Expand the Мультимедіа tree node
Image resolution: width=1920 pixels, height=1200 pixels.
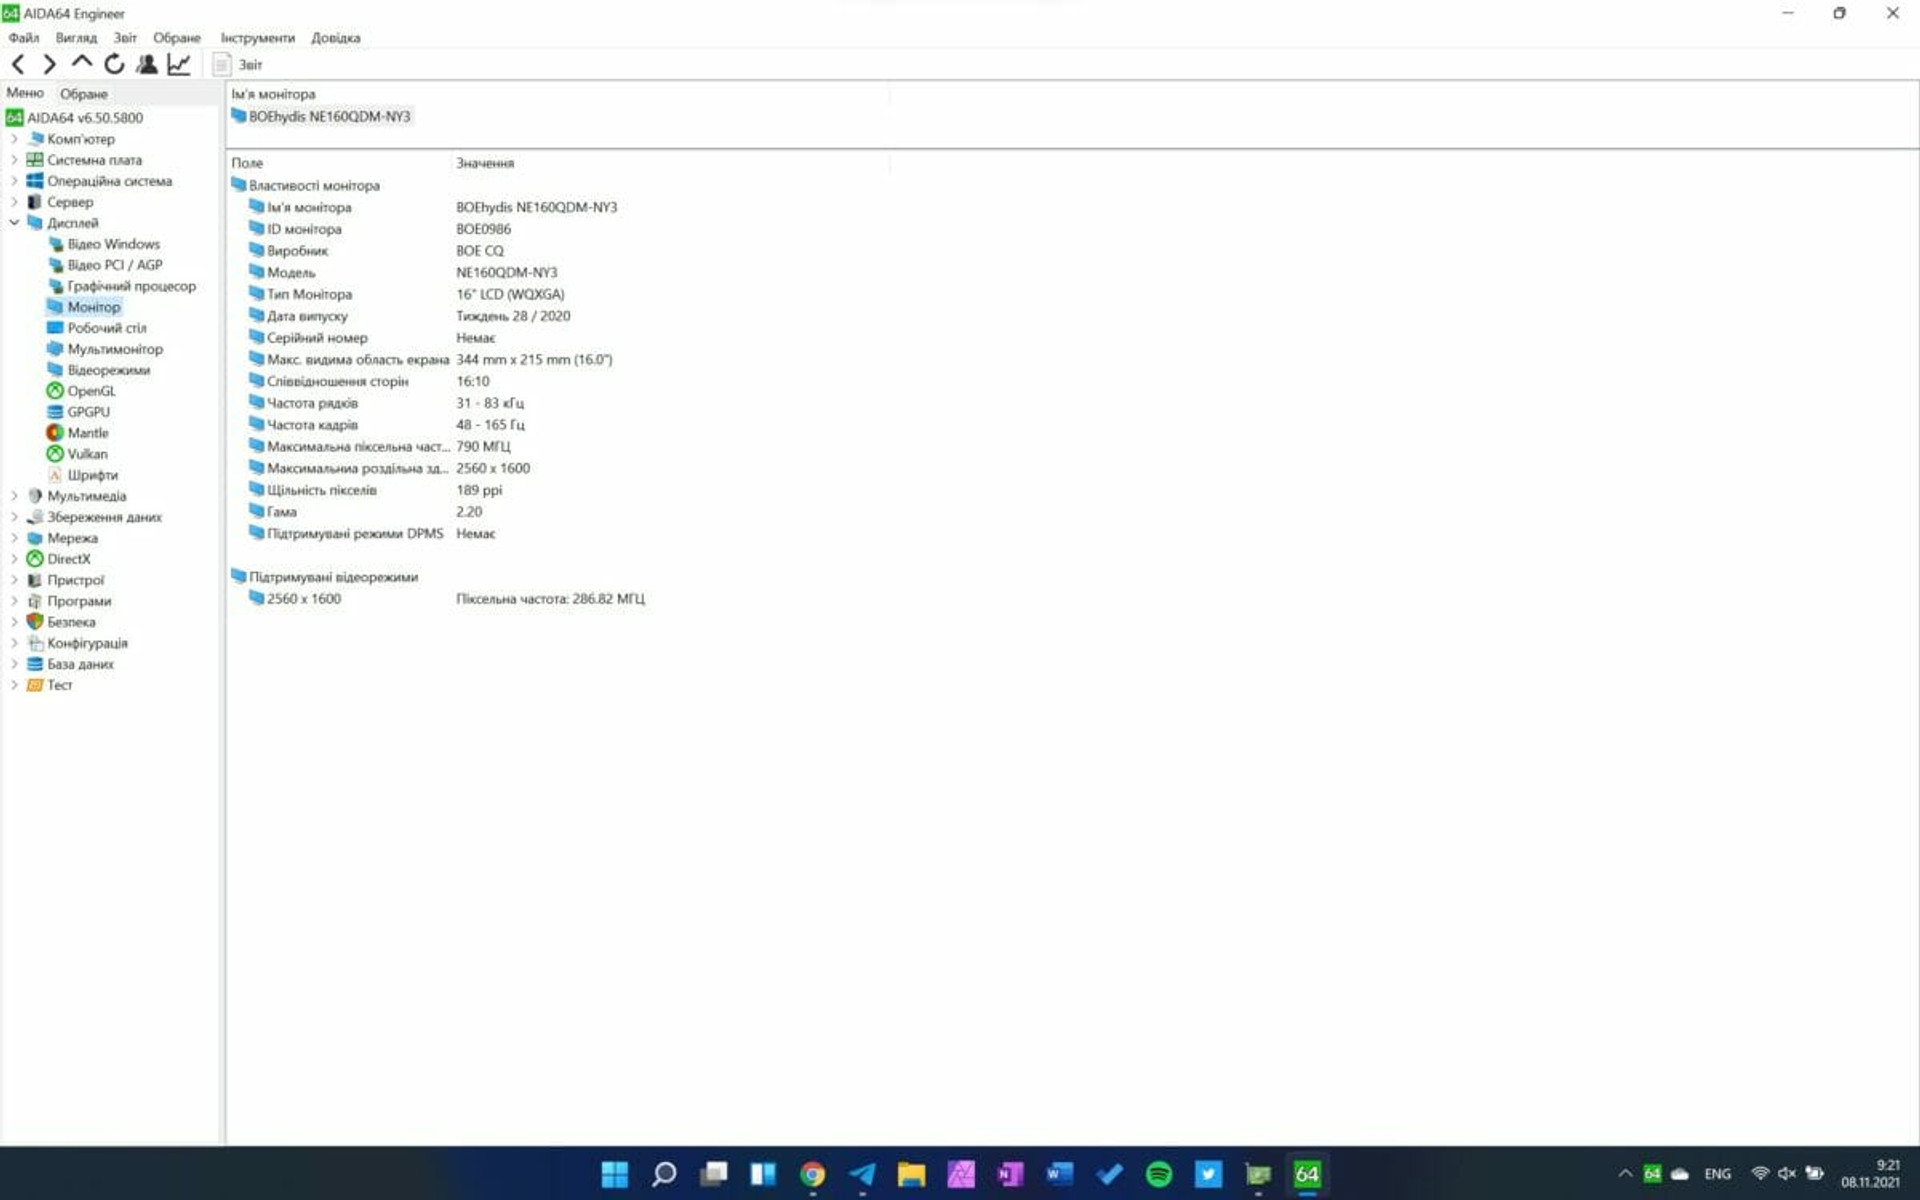(14, 496)
